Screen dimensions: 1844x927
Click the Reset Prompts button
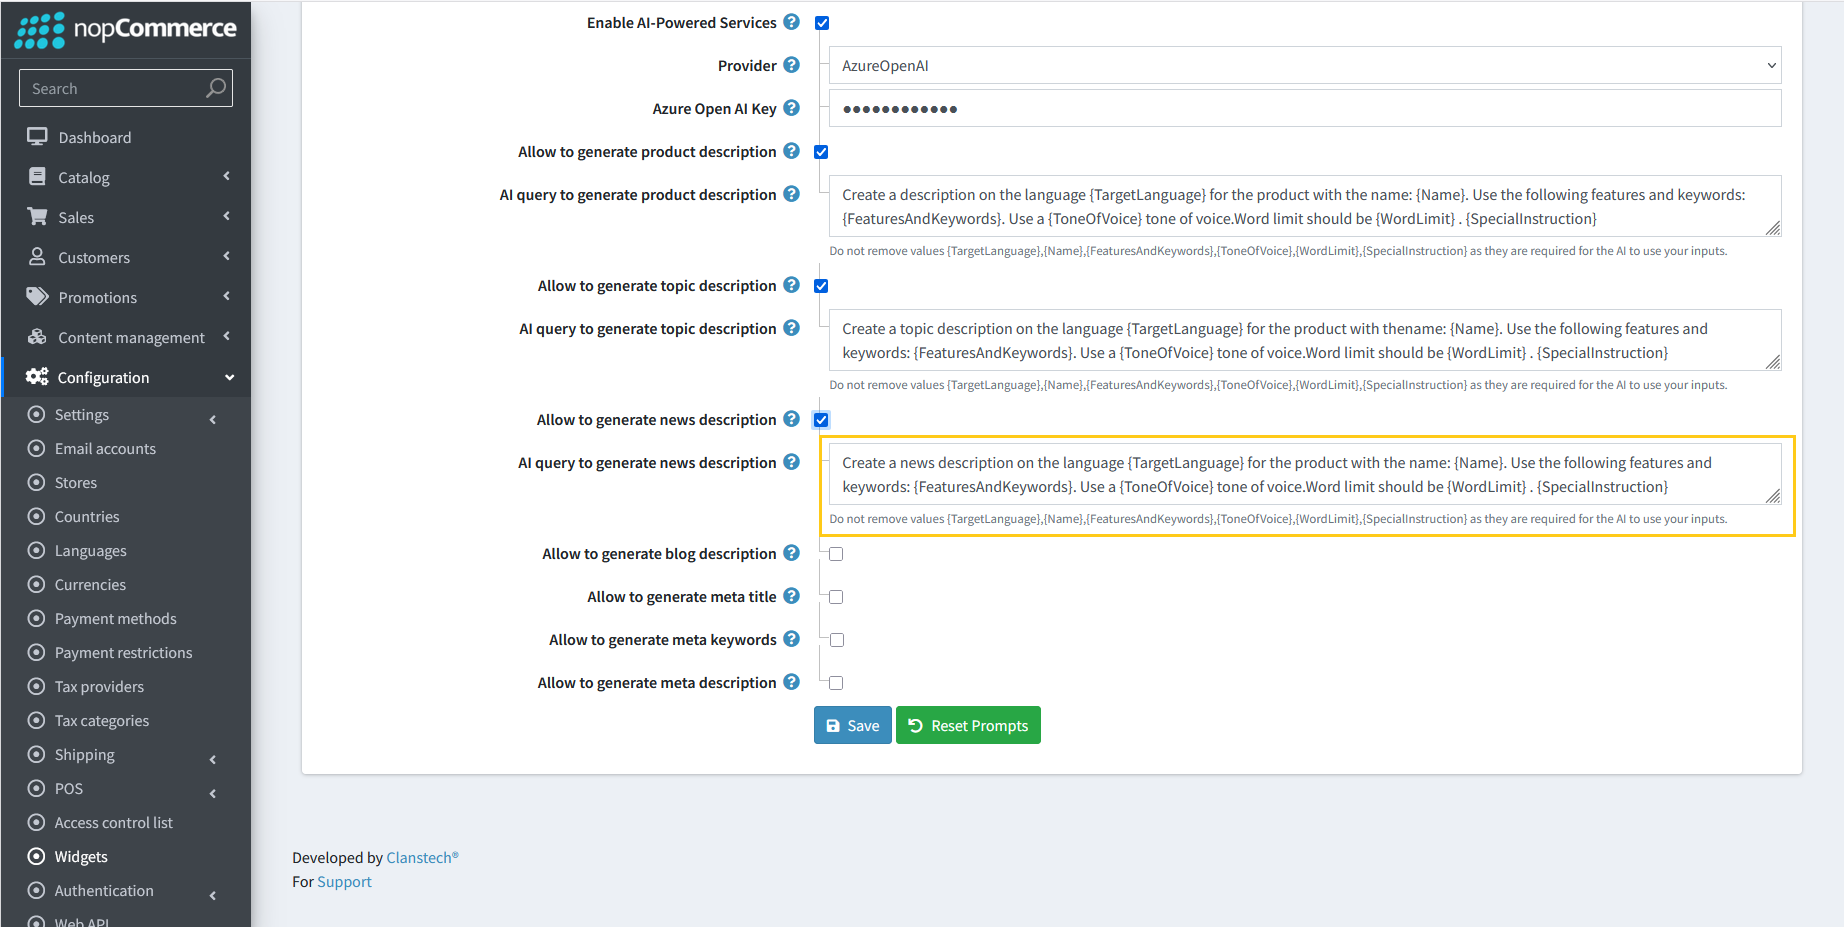click(967, 724)
